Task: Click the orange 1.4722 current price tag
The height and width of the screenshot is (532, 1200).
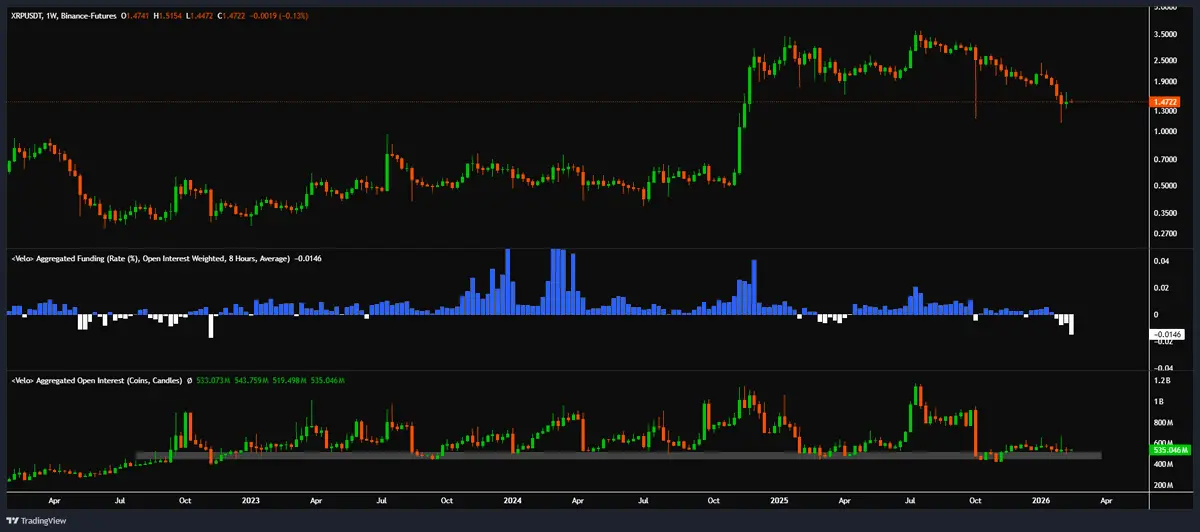Action: pos(1166,102)
